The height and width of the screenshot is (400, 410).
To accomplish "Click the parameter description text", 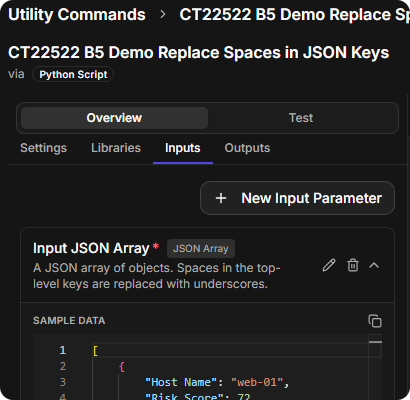I will tap(157, 276).
